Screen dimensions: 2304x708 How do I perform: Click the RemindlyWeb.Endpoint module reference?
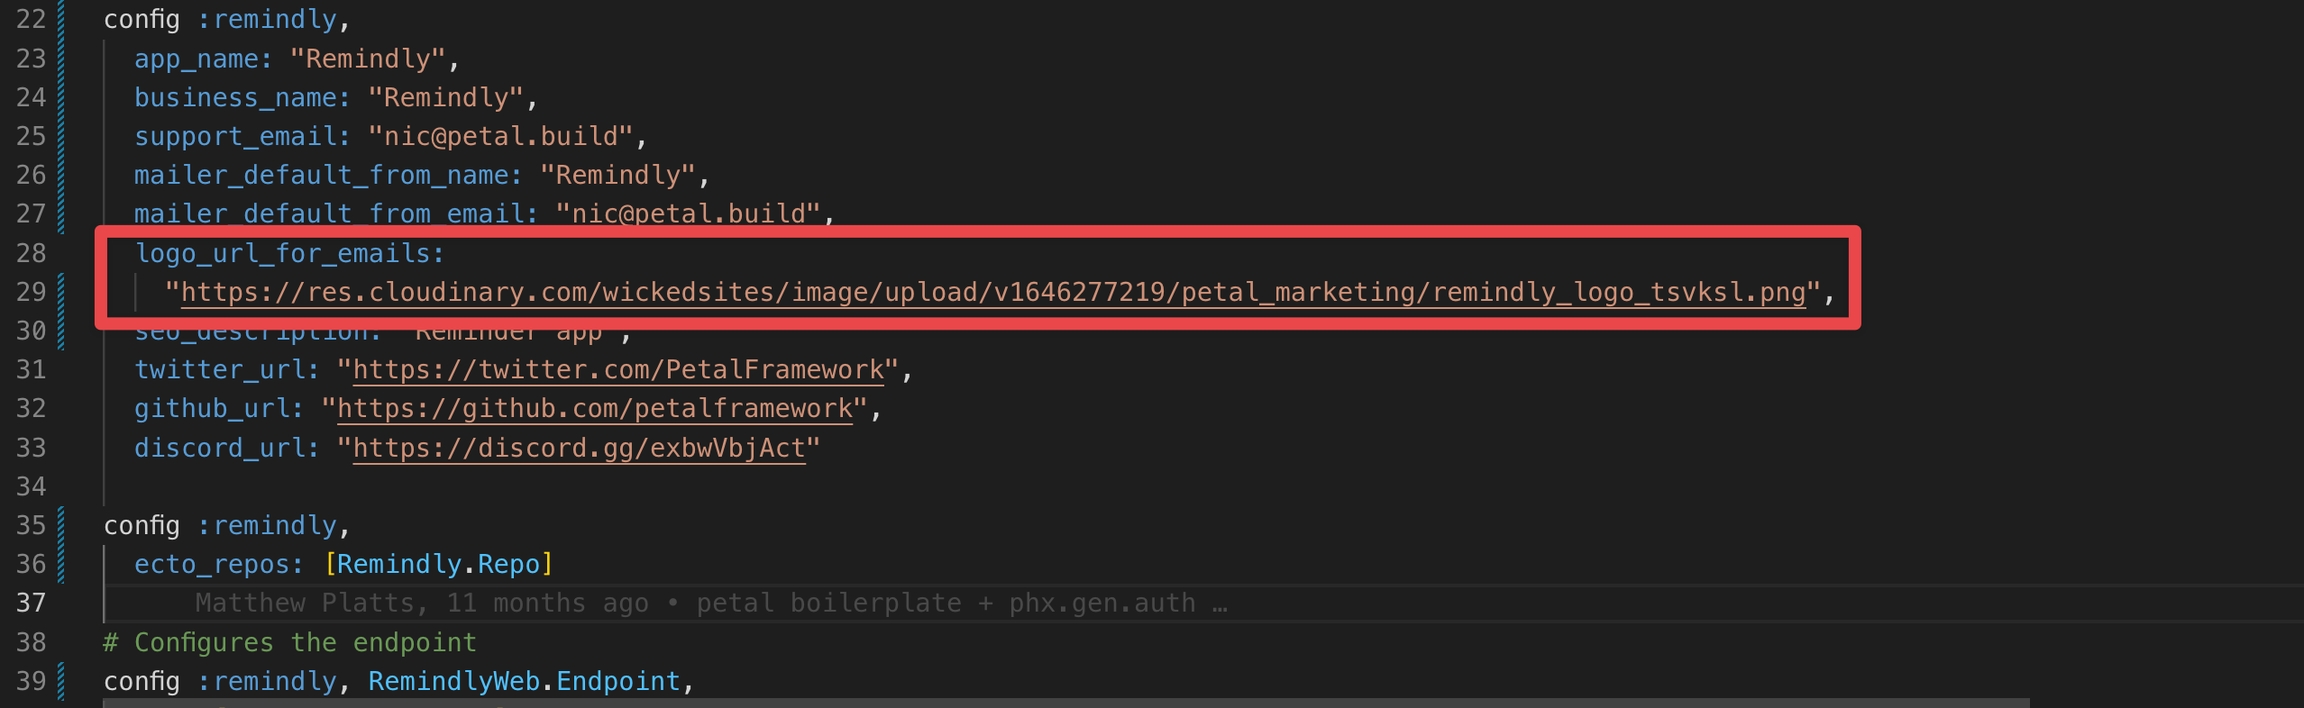coord(523,681)
